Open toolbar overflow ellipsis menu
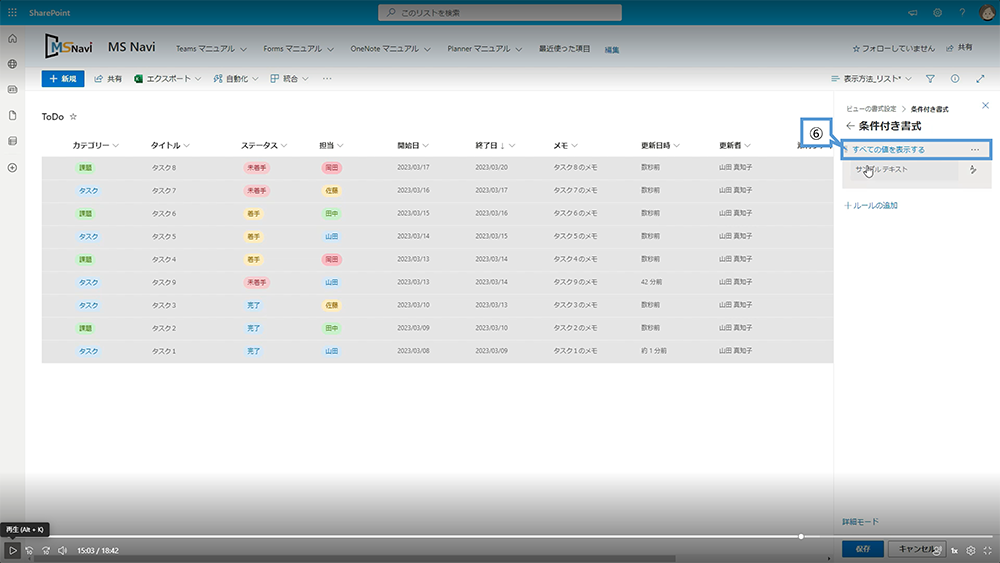This screenshot has width=1000, height=563. tap(327, 79)
